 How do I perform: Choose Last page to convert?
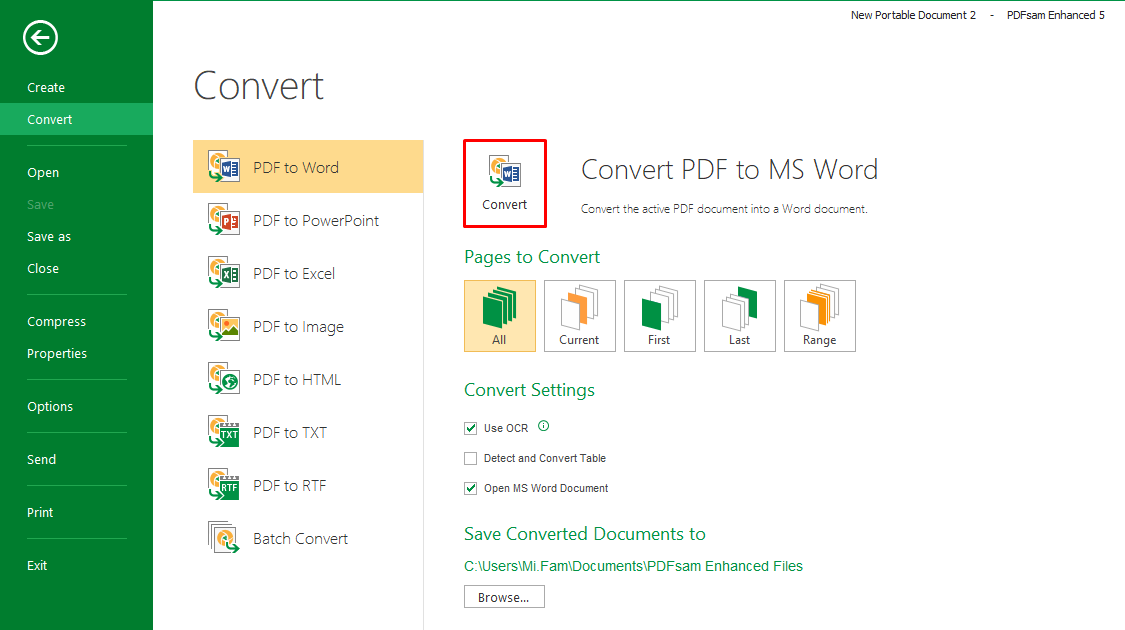click(x=740, y=316)
